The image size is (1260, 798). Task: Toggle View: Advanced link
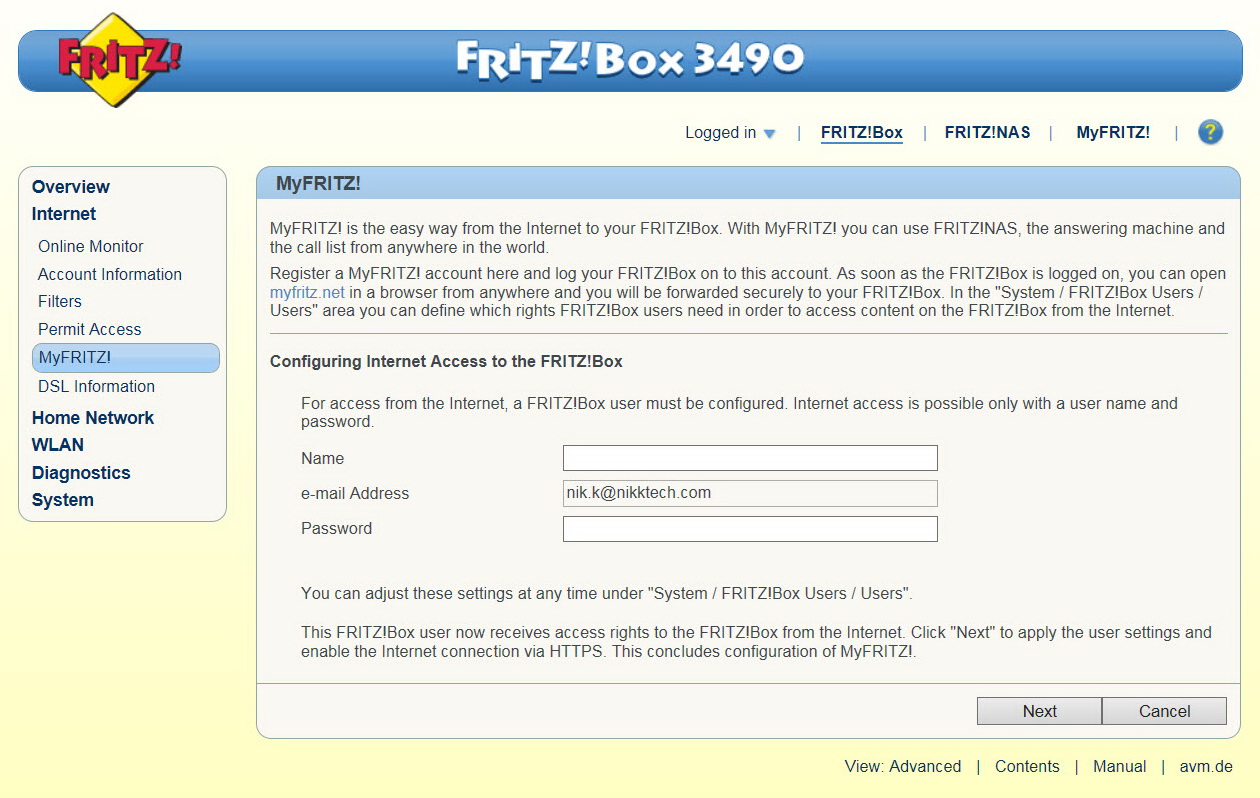click(903, 766)
